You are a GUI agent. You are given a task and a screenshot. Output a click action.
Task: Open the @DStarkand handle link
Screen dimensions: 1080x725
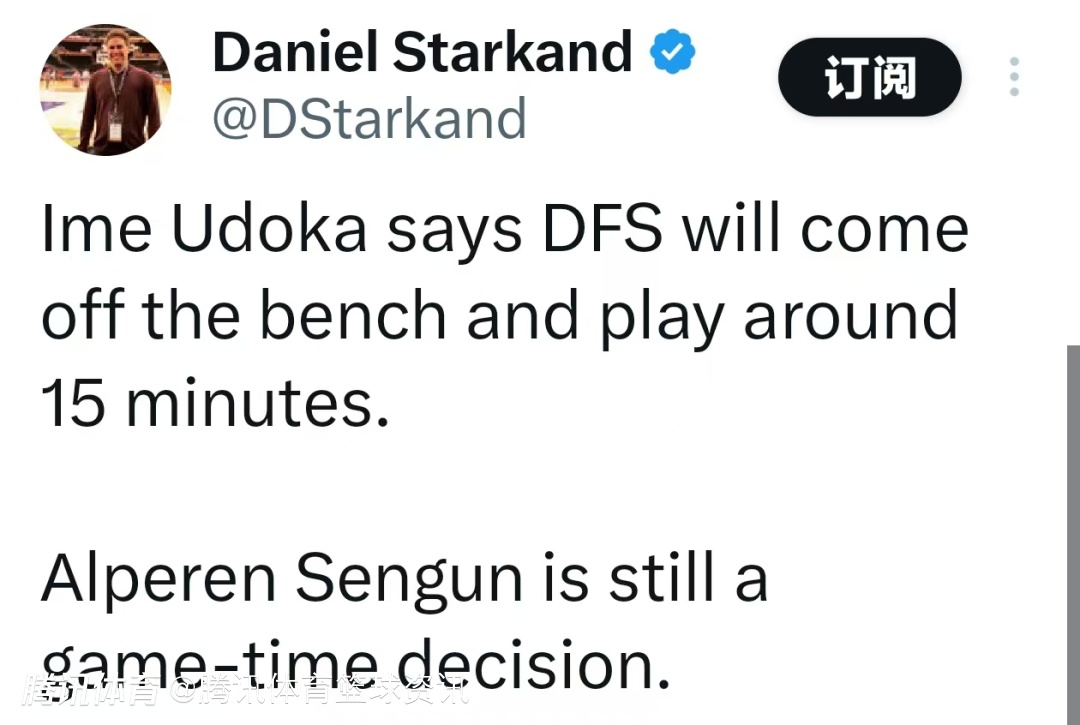(369, 119)
